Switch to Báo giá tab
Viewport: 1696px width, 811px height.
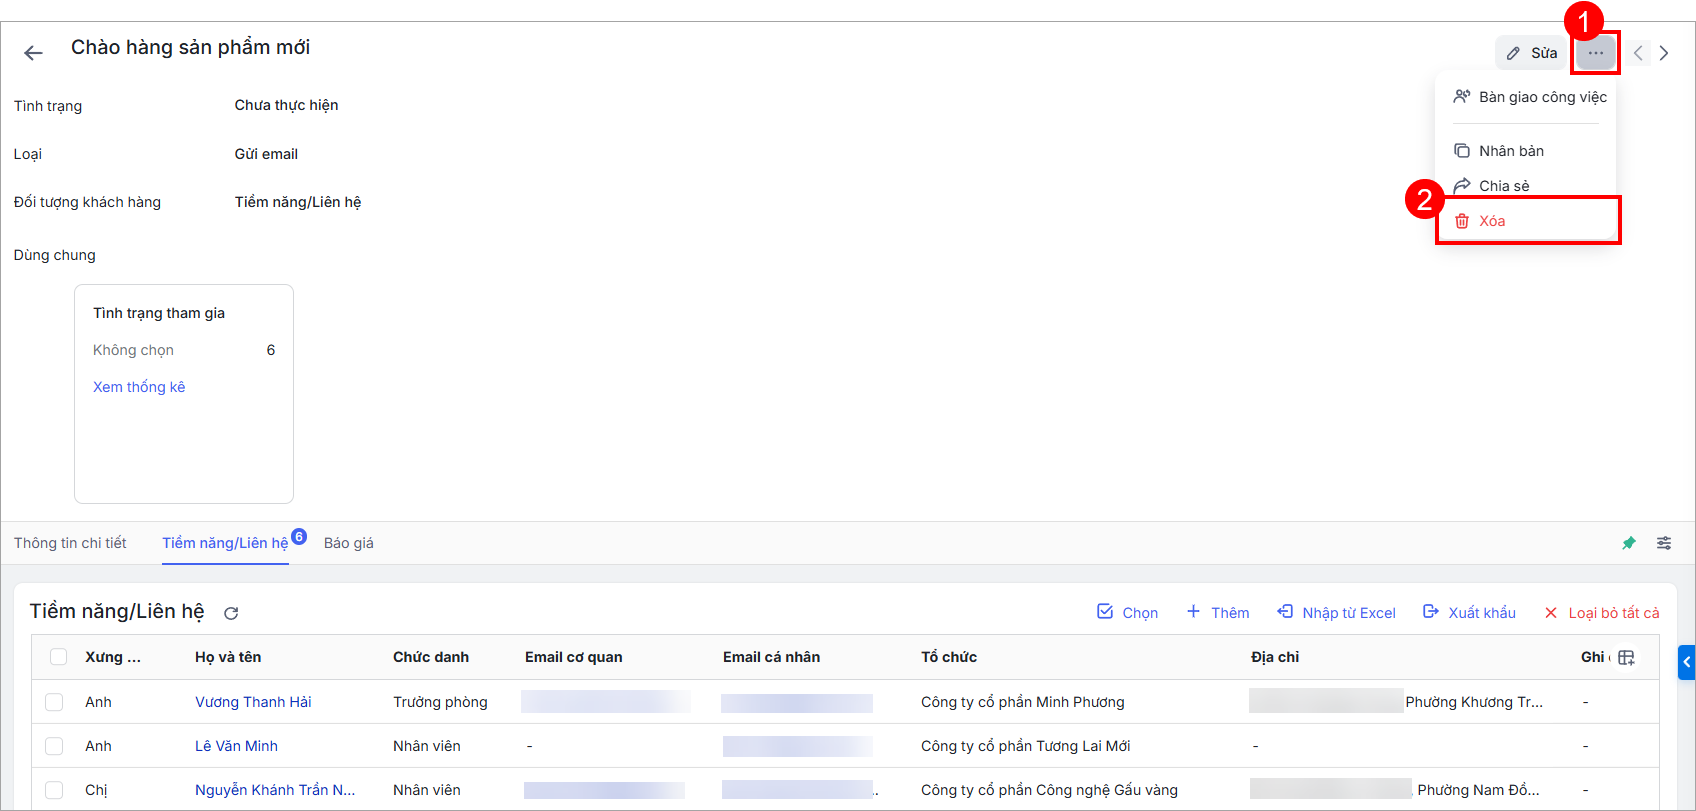(349, 543)
